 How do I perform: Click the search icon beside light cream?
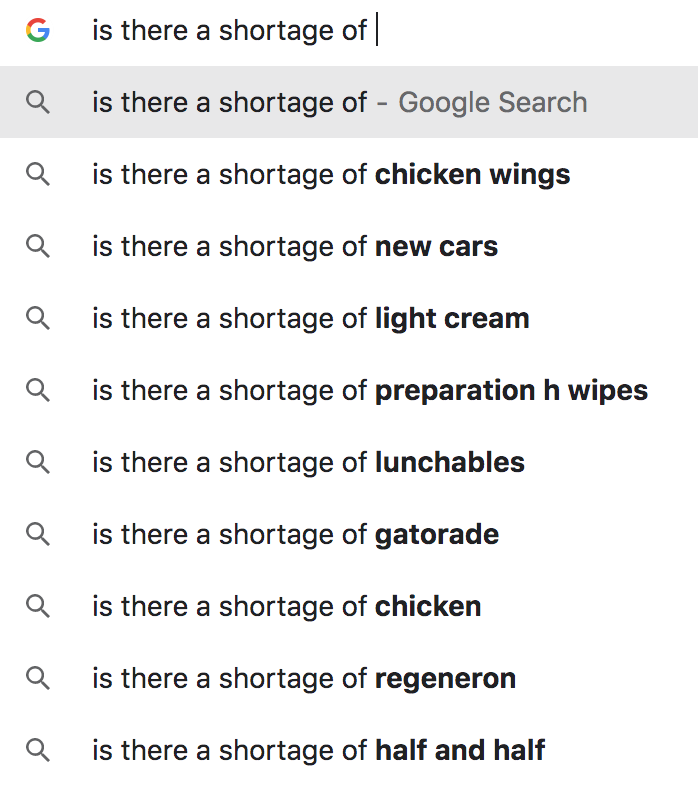pos(38,319)
